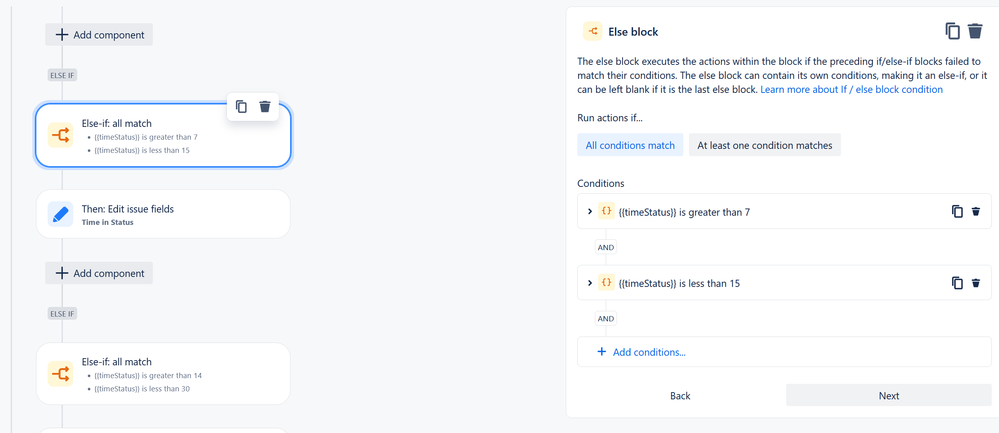Delete the selected Else-if component card
Viewport: 999px width, 433px height.
[x=265, y=106]
